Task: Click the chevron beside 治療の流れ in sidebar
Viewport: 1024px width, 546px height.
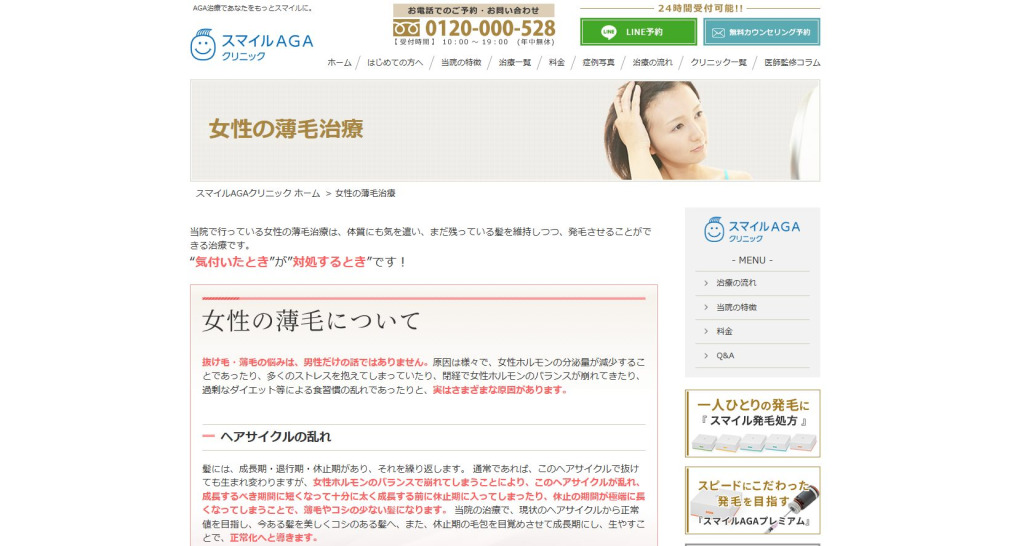Action: [706, 283]
